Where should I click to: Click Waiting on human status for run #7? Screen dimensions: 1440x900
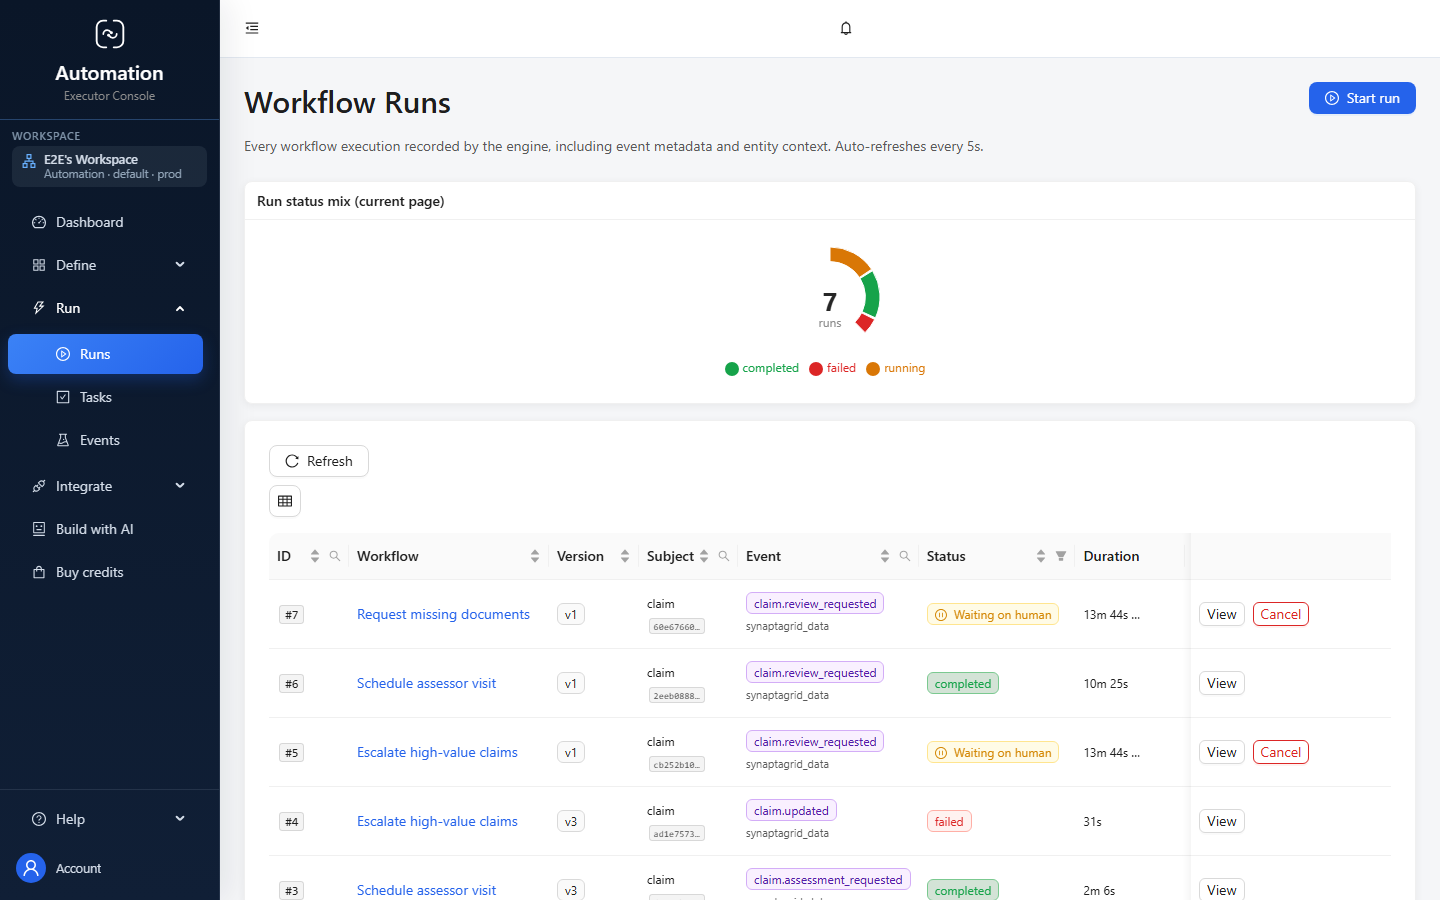pyautogui.click(x=993, y=615)
